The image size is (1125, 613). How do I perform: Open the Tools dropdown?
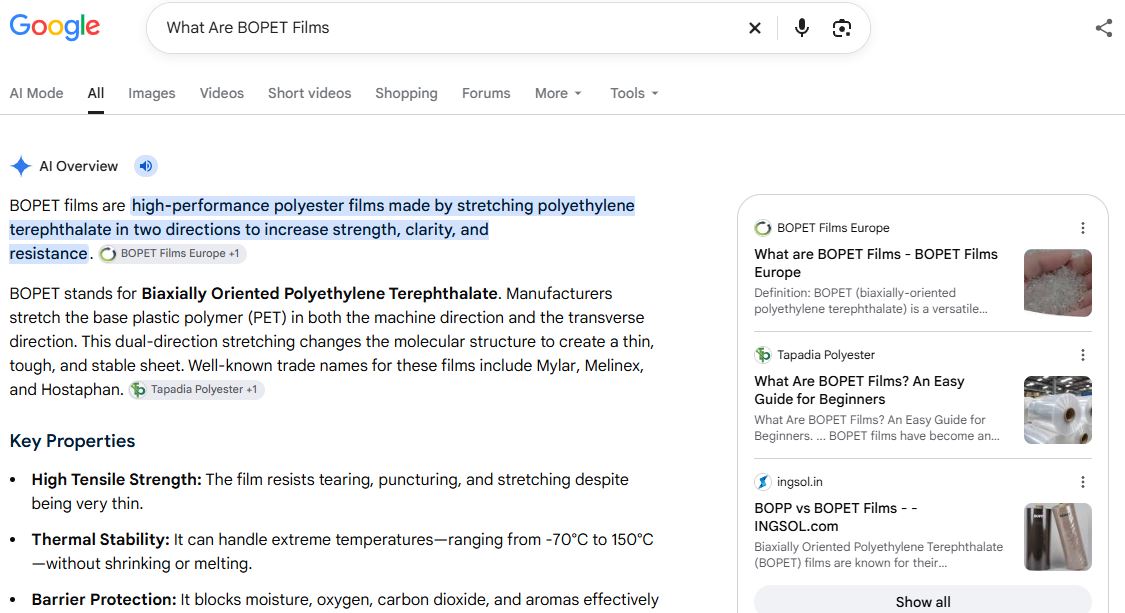click(x=634, y=93)
